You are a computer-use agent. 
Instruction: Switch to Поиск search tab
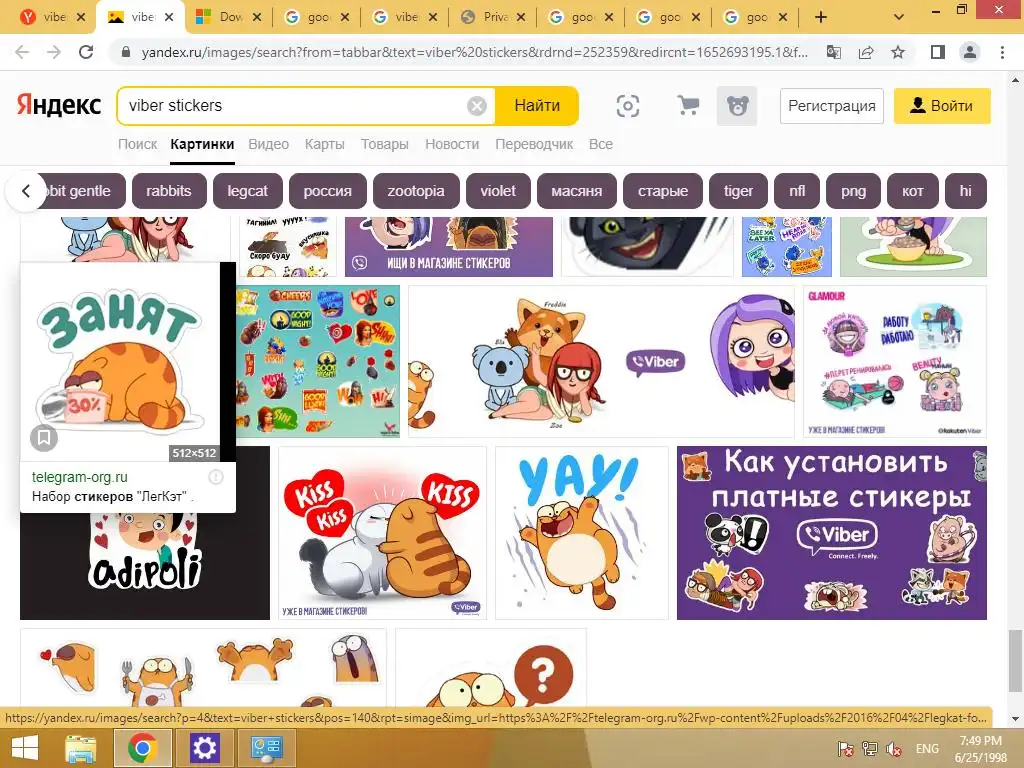click(137, 144)
